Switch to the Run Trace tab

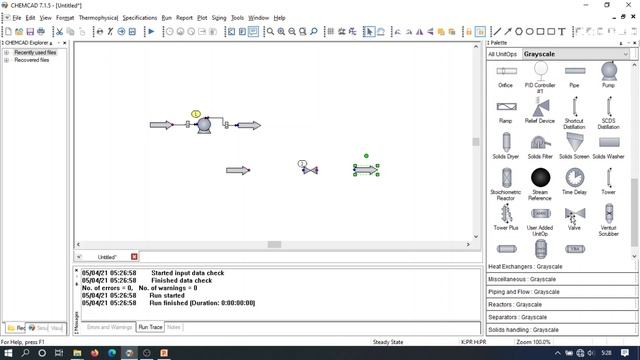click(x=150, y=327)
